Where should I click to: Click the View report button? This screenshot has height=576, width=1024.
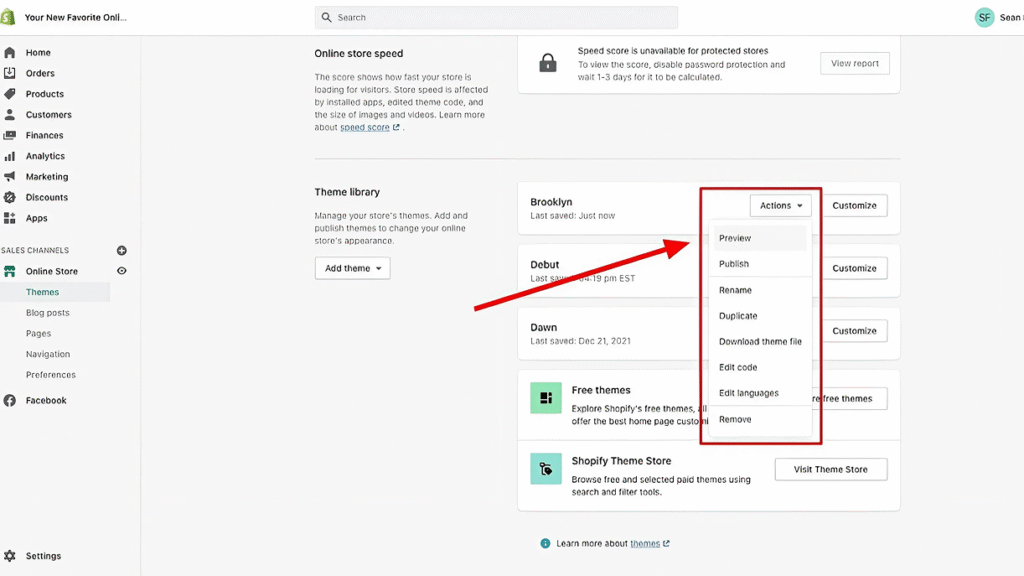pyautogui.click(x=855, y=63)
